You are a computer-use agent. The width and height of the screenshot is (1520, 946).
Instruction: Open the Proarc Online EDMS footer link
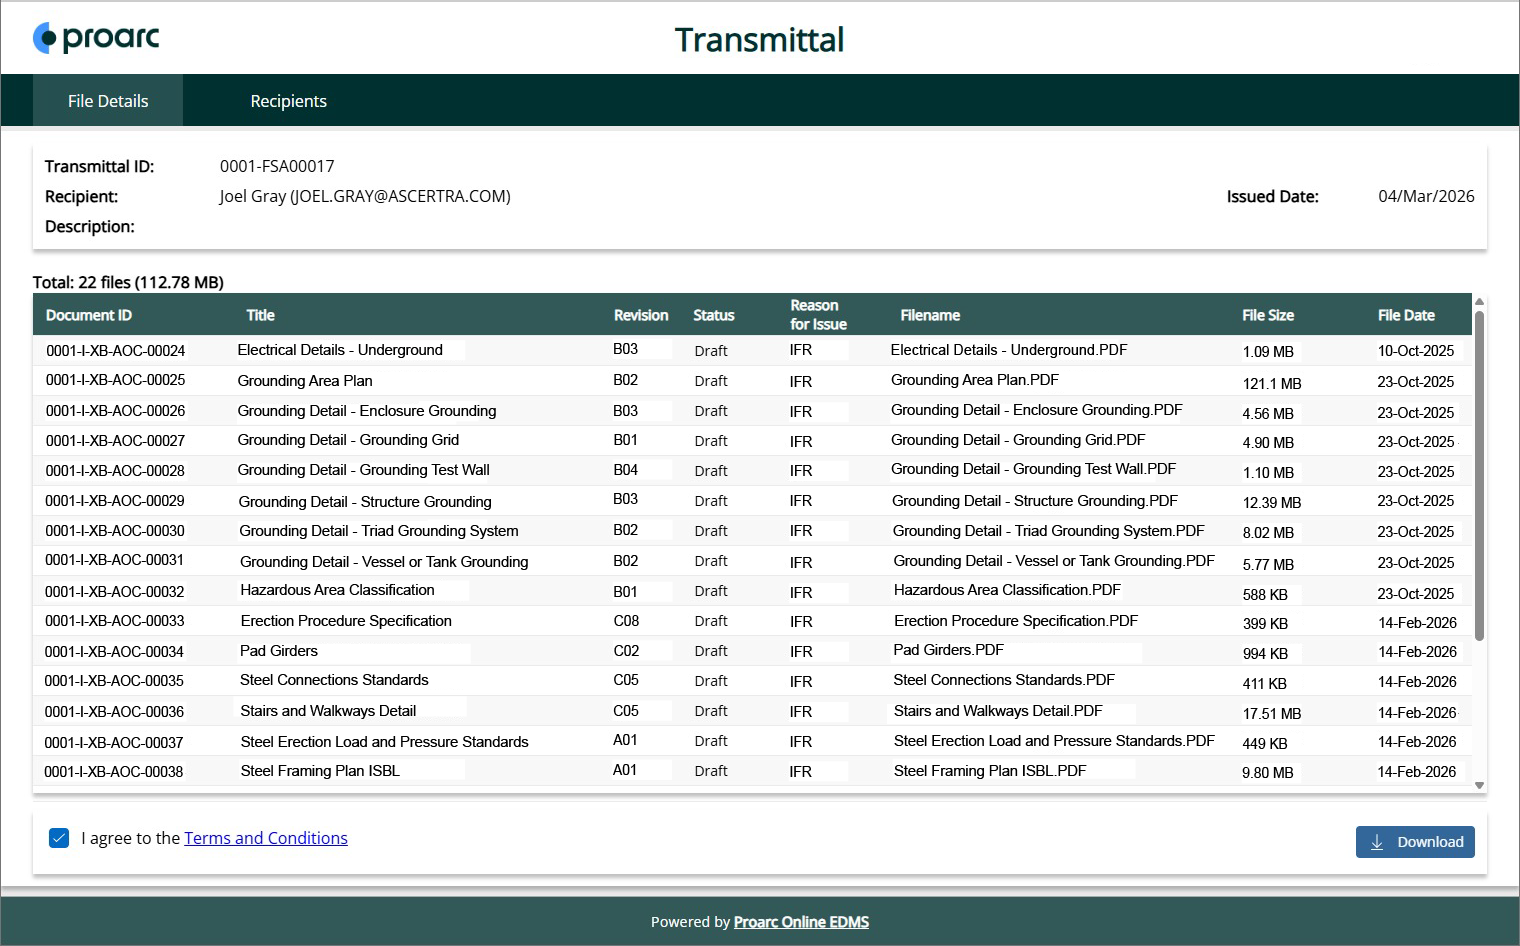pos(801,922)
